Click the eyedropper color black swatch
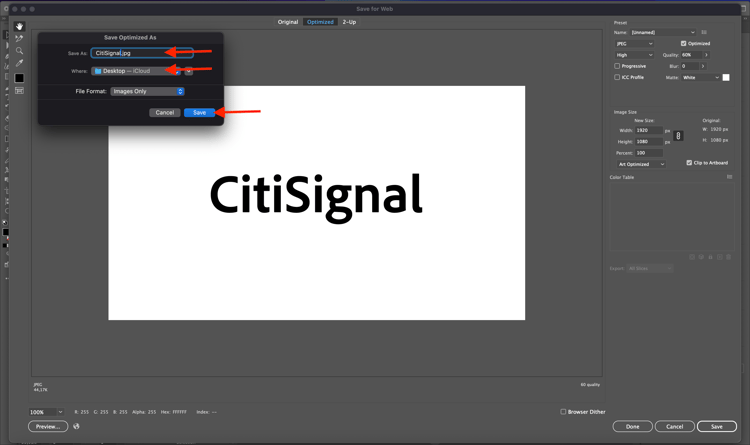The width and height of the screenshot is (750, 445). point(19,78)
